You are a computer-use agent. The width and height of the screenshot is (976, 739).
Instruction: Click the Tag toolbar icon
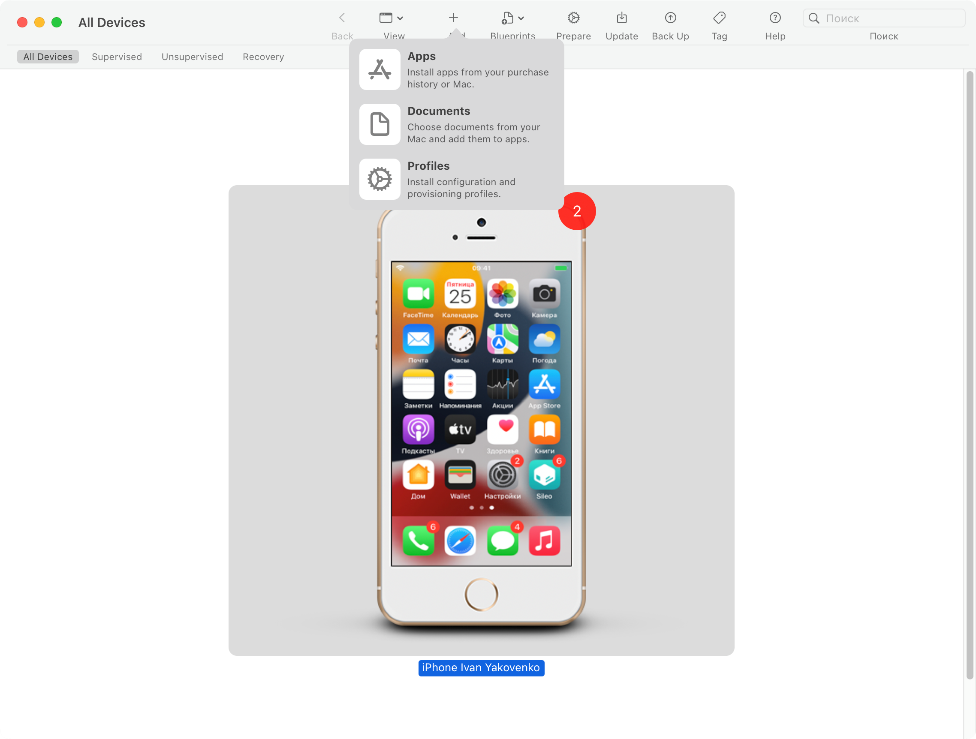(x=720, y=18)
